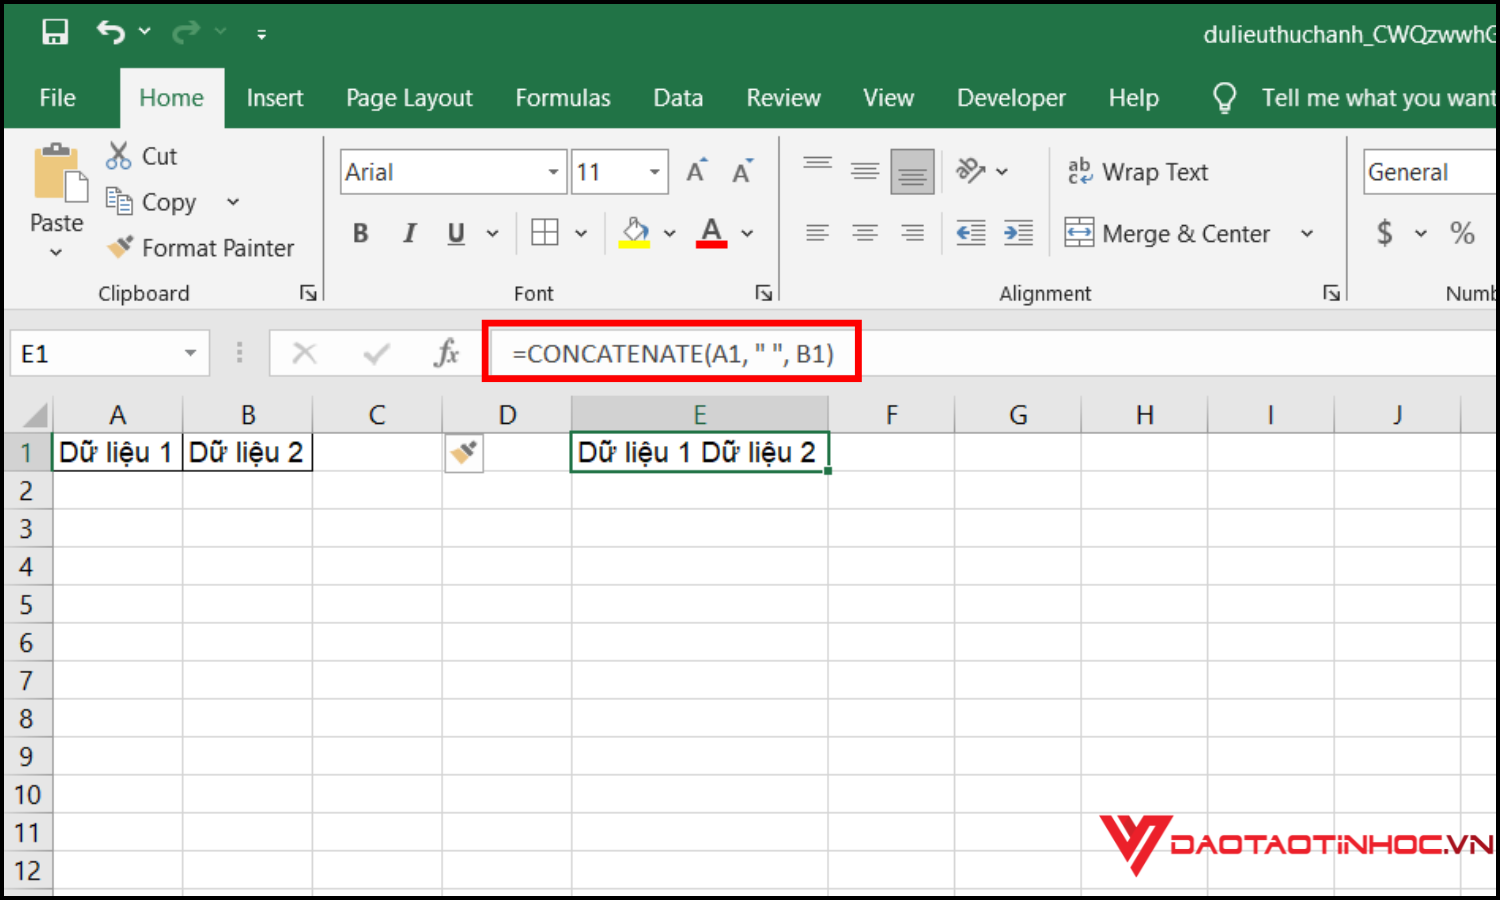1500x900 pixels.
Task: Toggle italic formatting
Action: coord(409,232)
